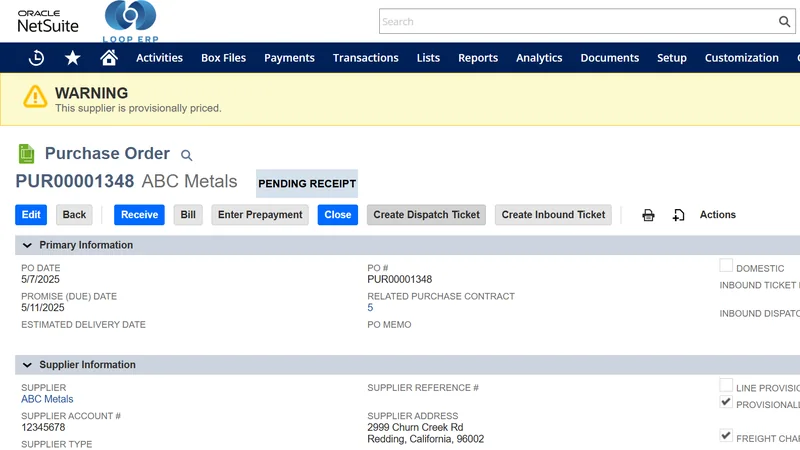
Task: Open the Transactions menu
Action: [366, 58]
